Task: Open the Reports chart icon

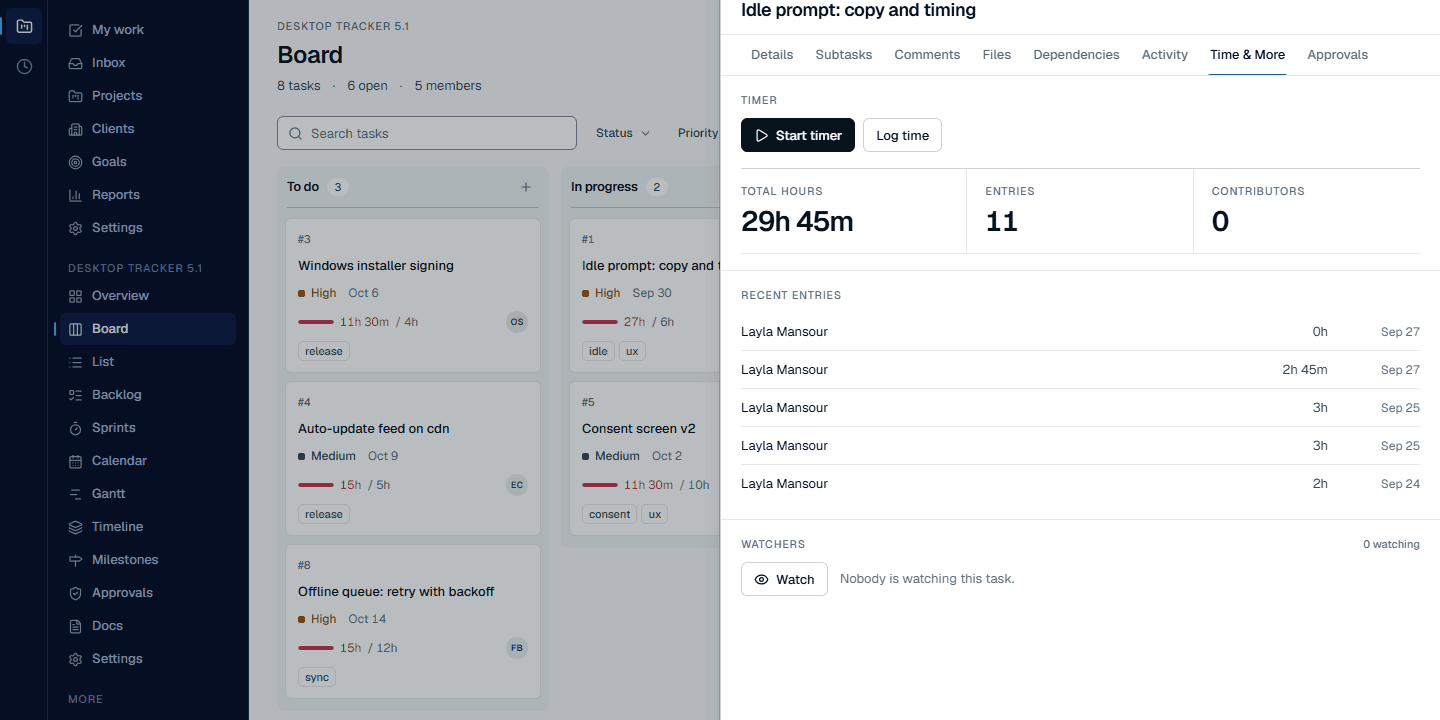Action: point(75,195)
